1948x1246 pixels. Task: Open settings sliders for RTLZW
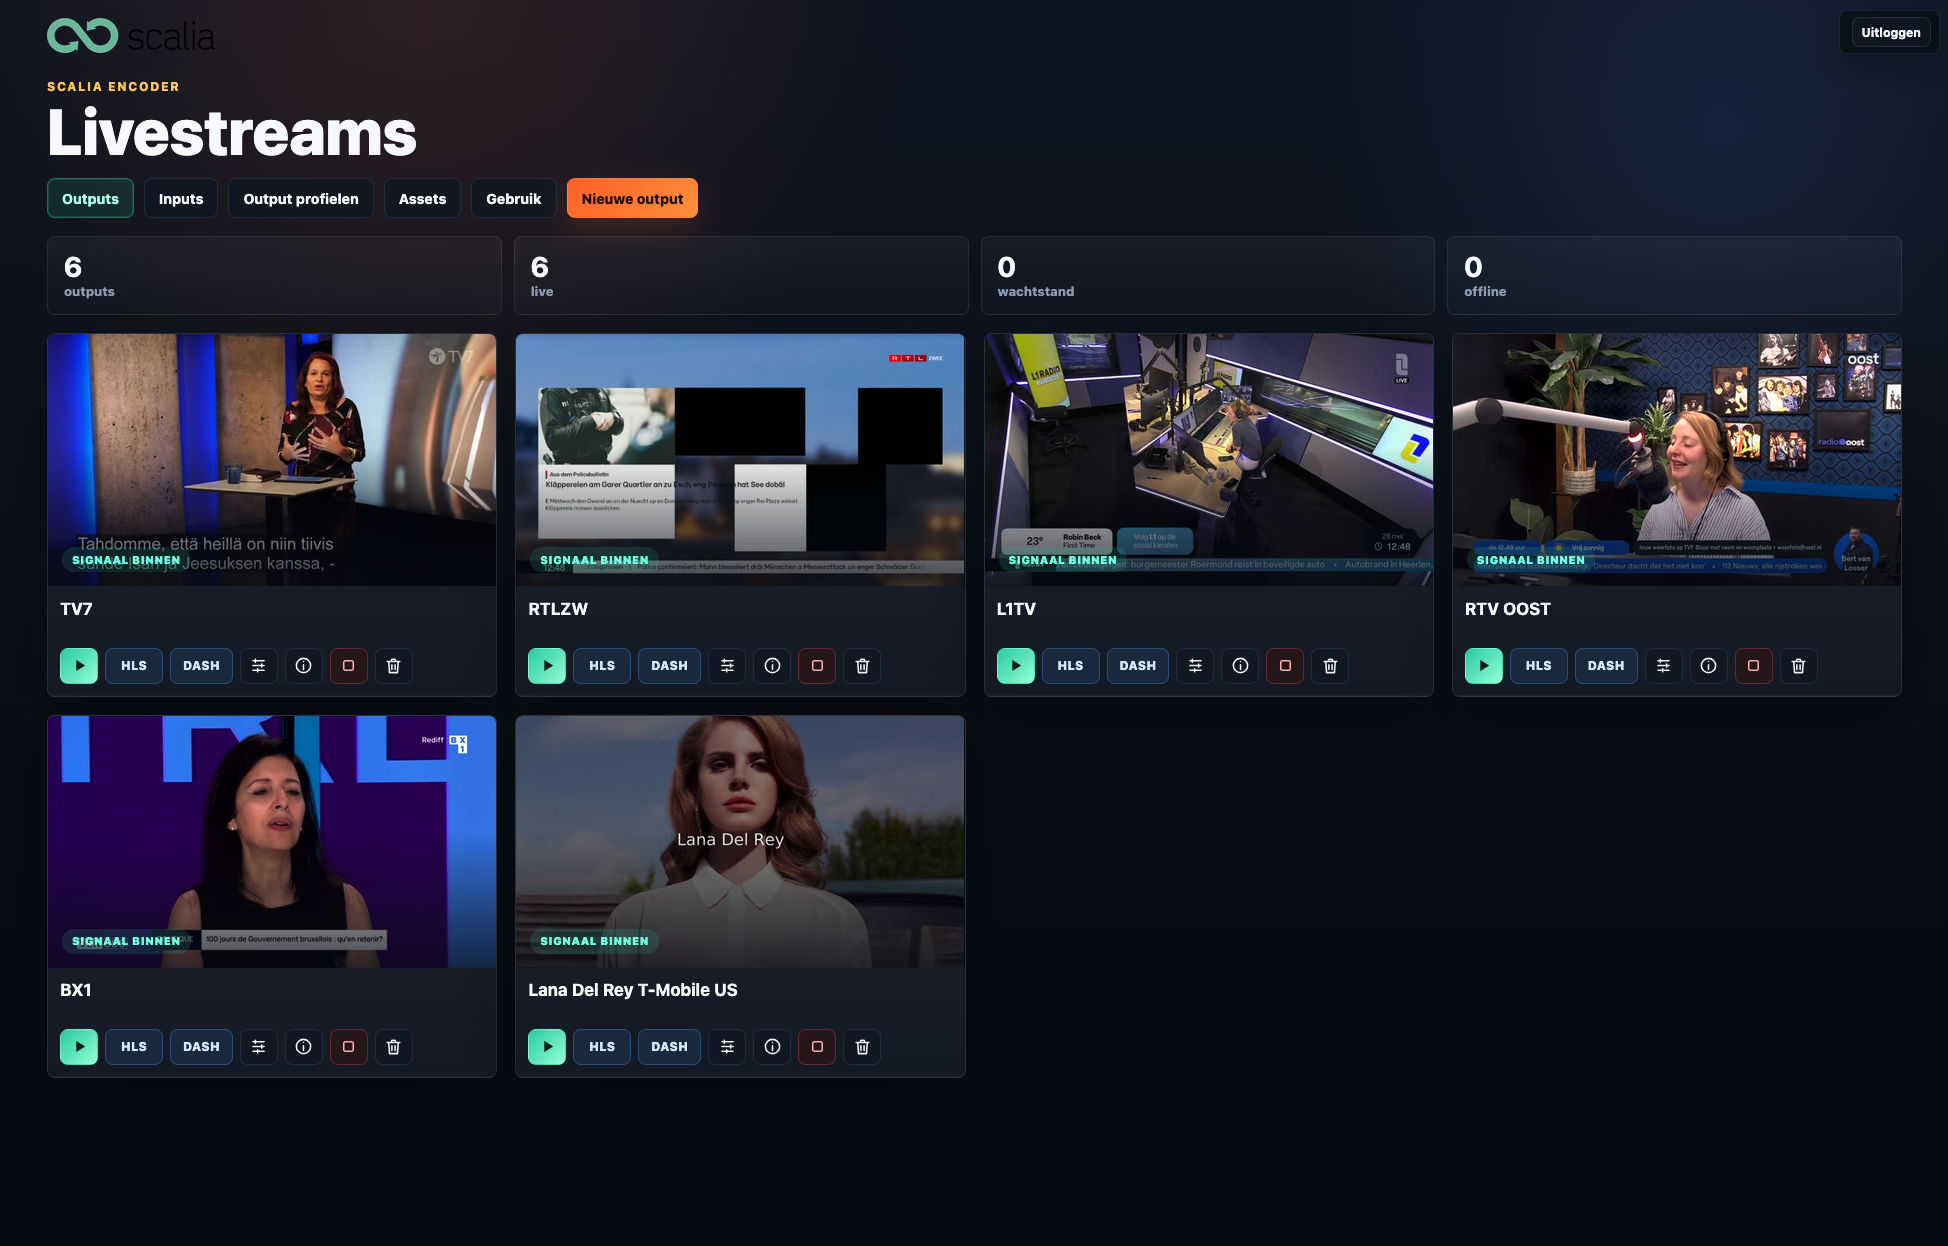click(x=727, y=666)
